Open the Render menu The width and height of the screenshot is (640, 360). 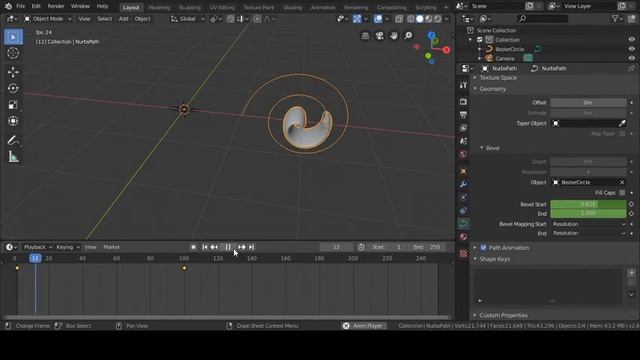tap(56, 7)
